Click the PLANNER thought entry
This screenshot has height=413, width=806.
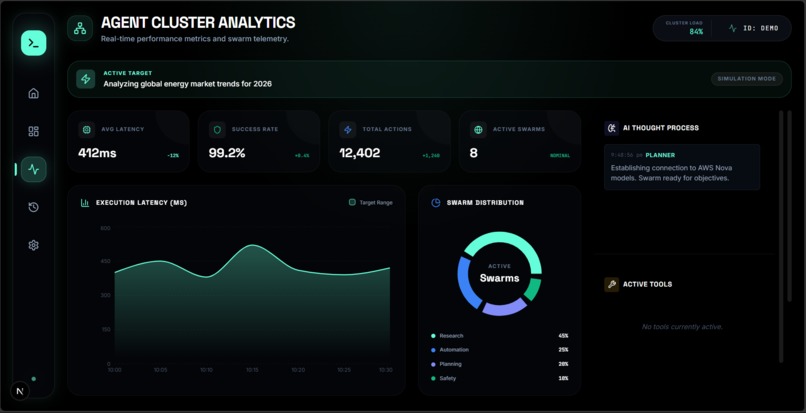682,167
